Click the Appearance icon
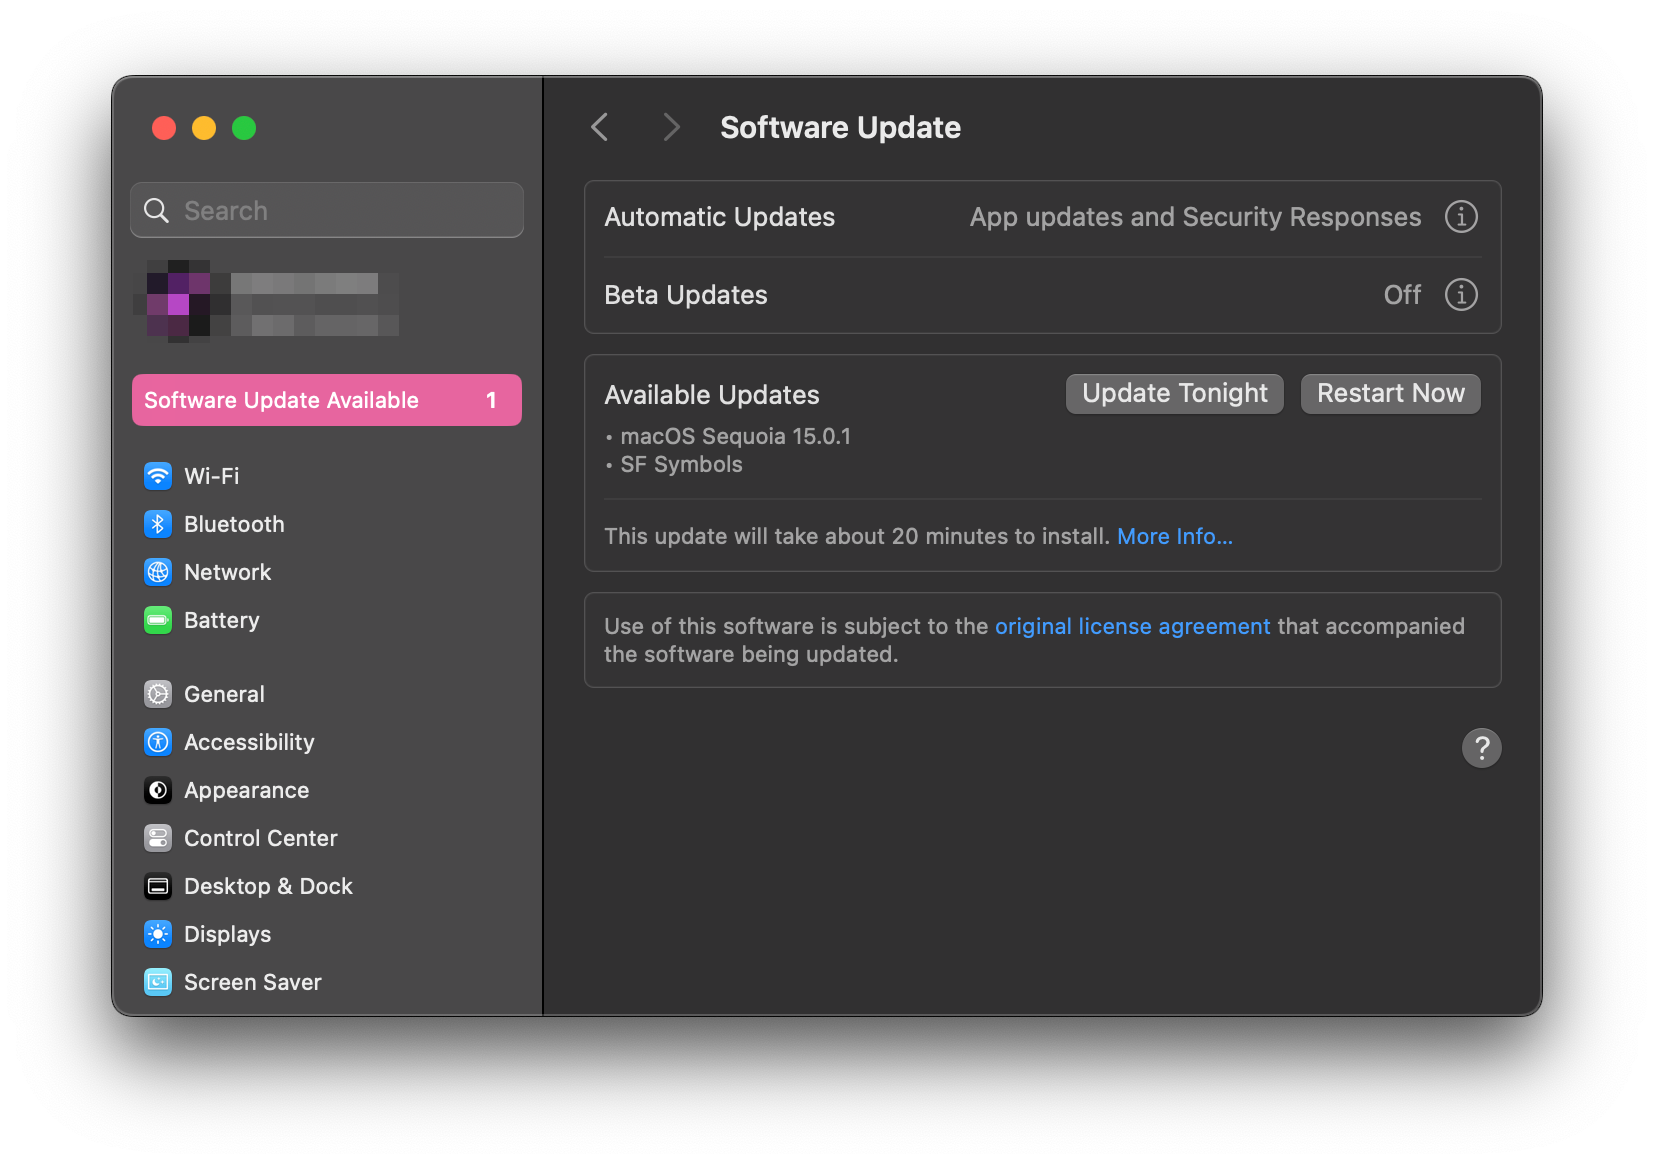Image resolution: width=1654 pixels, height=1164 pixels. 158,790
